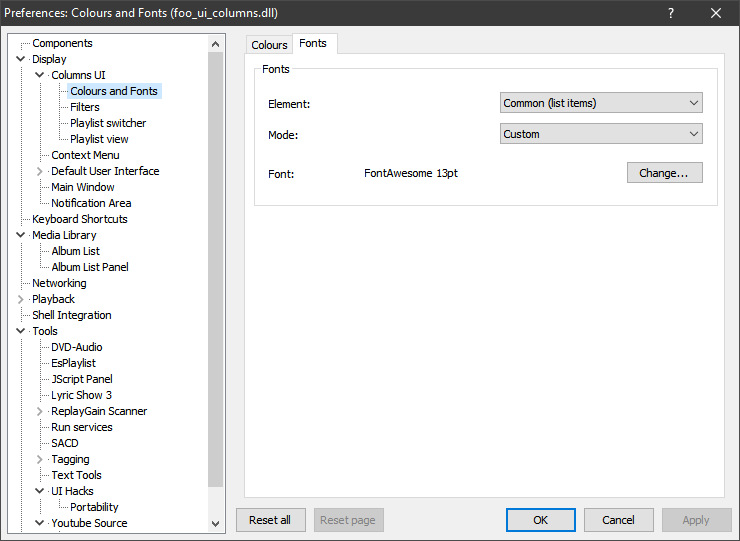Select the Album List Panel item
Screen dimensions: 740x541
(90, 267)
